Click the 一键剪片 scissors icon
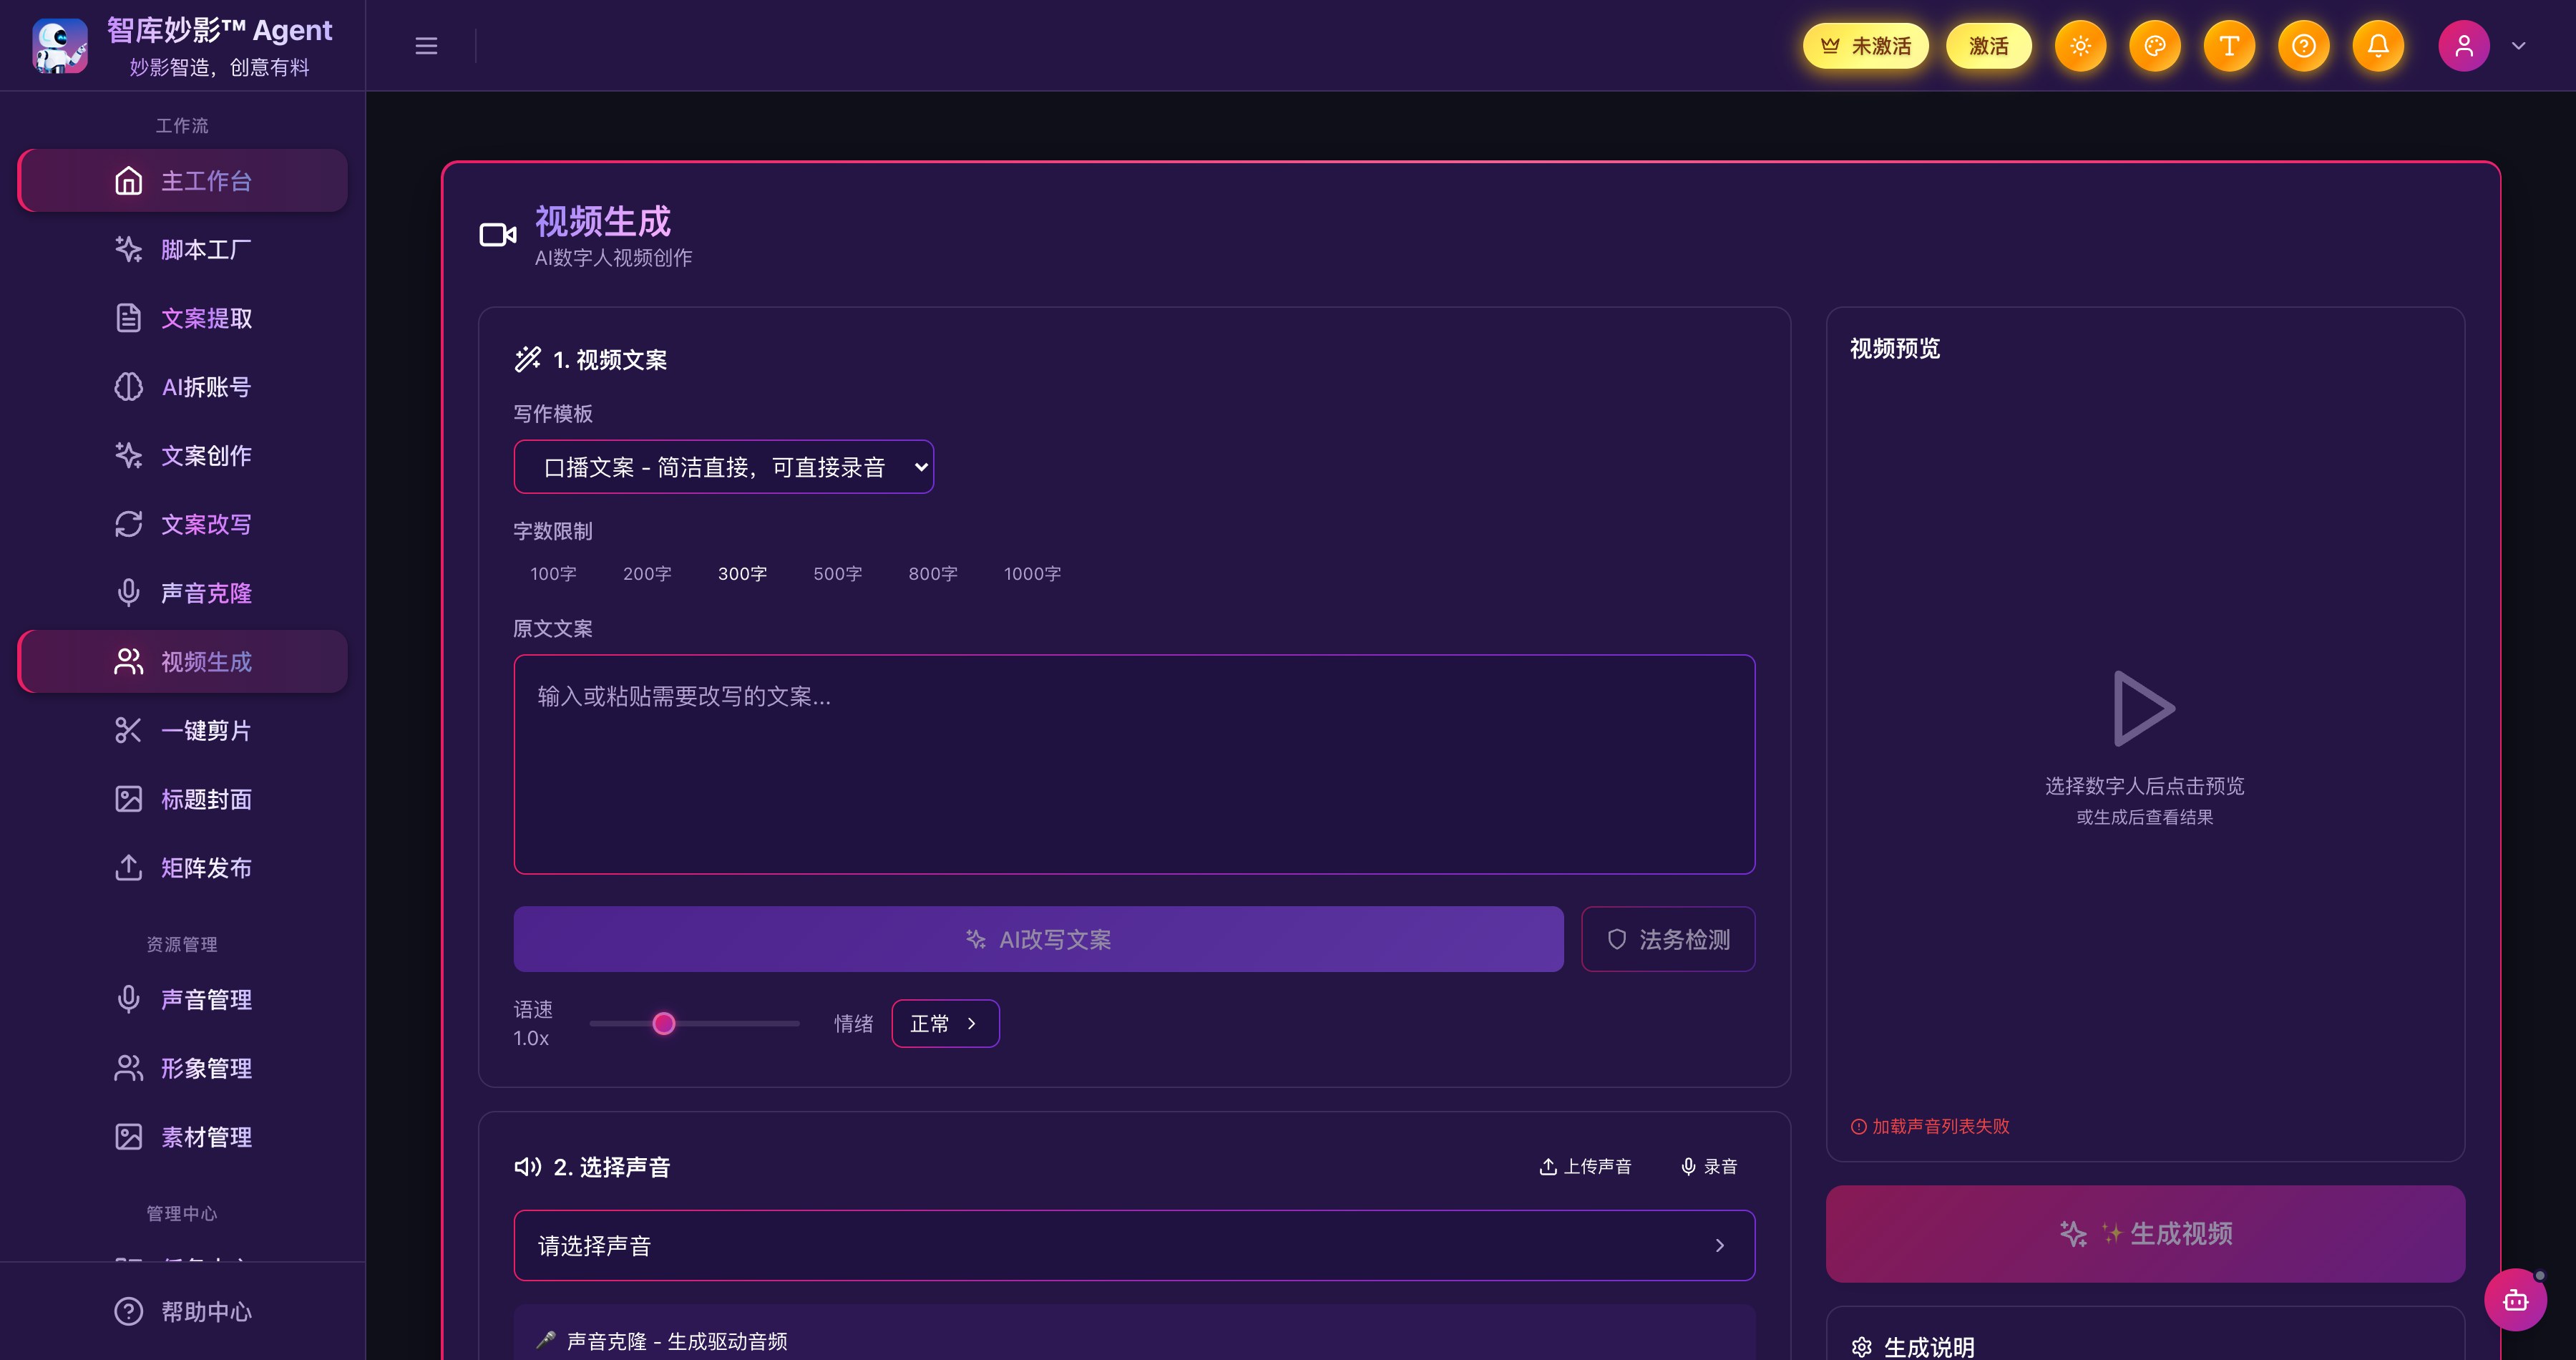Viewport: 2576px width, 1360px height. click(128, 730)
